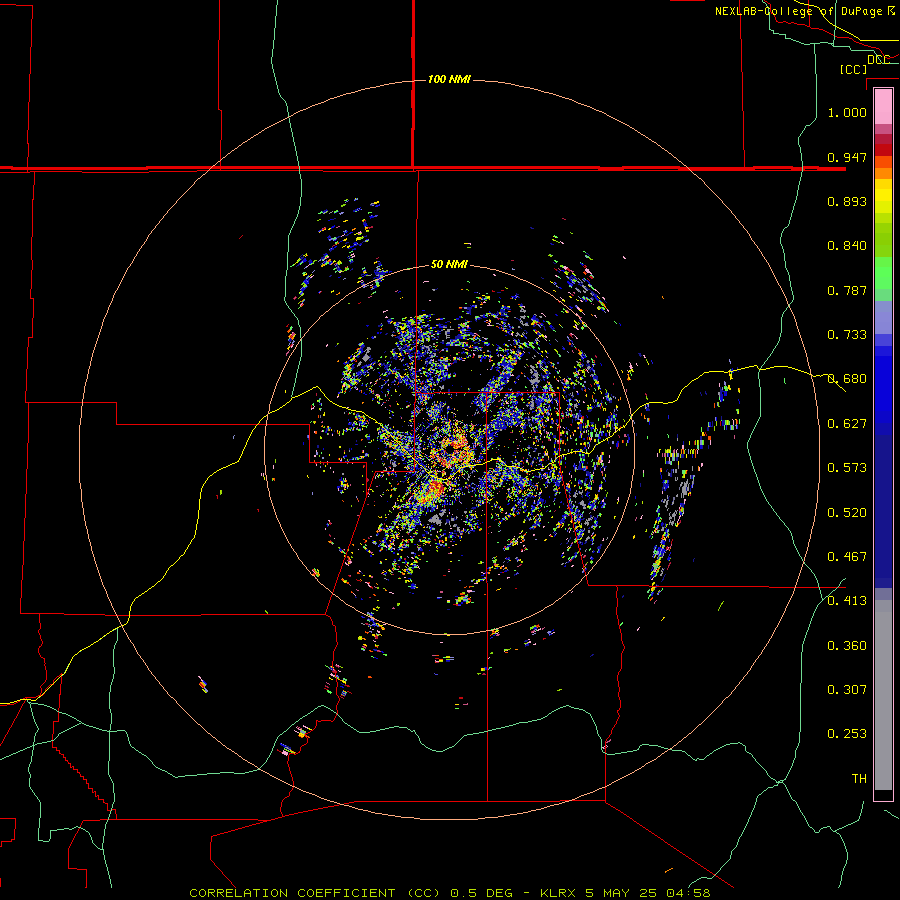Click the [CC] legend title
This screenshot has height=900, width=900.
tap(853, 69)
